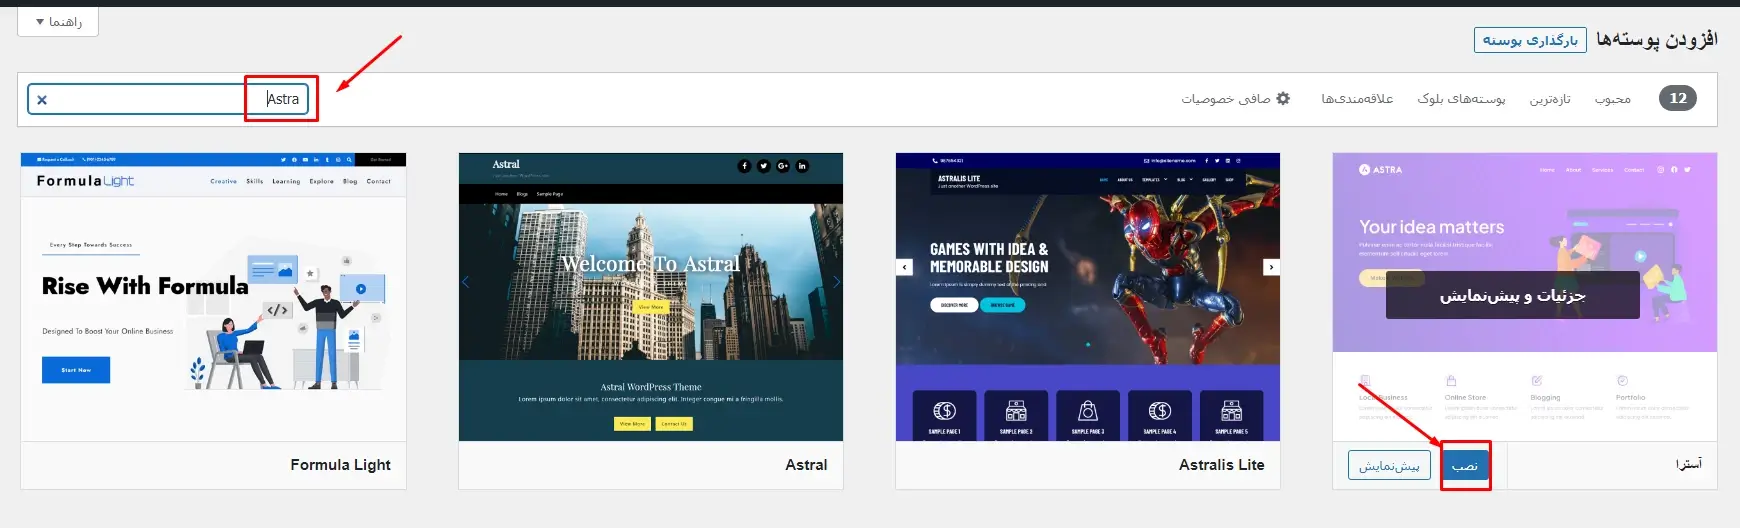The image size is (1740, 528).
Task: Preview the Astra theme with پیش‌نمایش
Action: 1389,465
